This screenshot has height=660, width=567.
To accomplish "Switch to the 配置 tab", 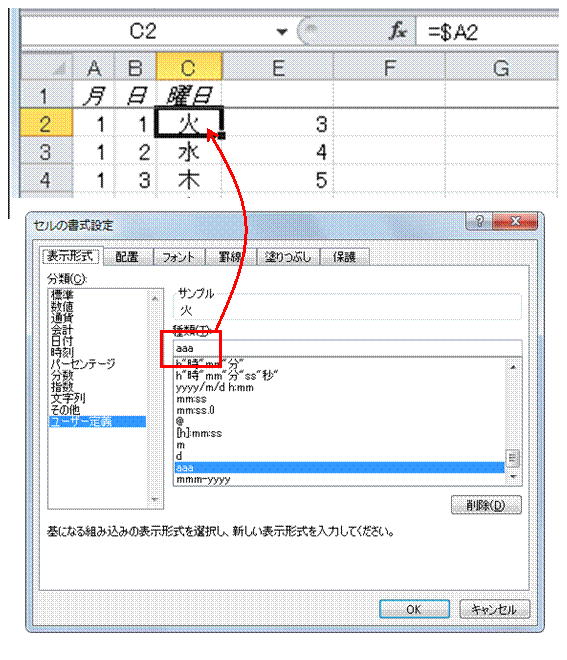I will [127, 256].
